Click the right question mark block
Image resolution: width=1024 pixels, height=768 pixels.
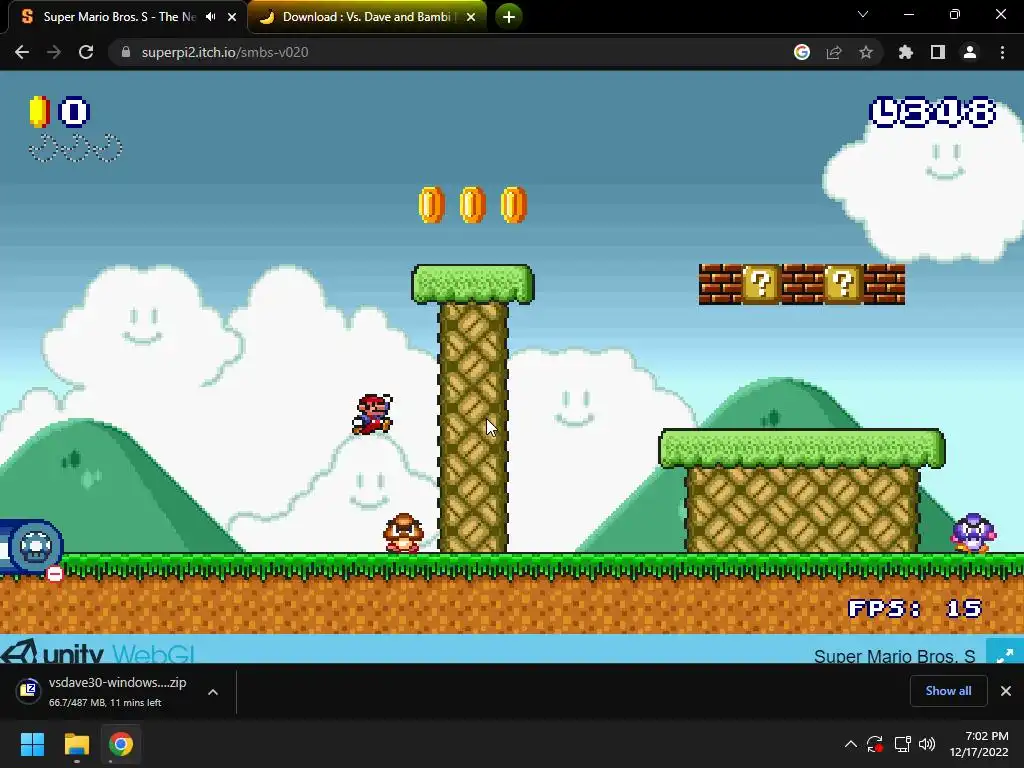pos(843,284)
